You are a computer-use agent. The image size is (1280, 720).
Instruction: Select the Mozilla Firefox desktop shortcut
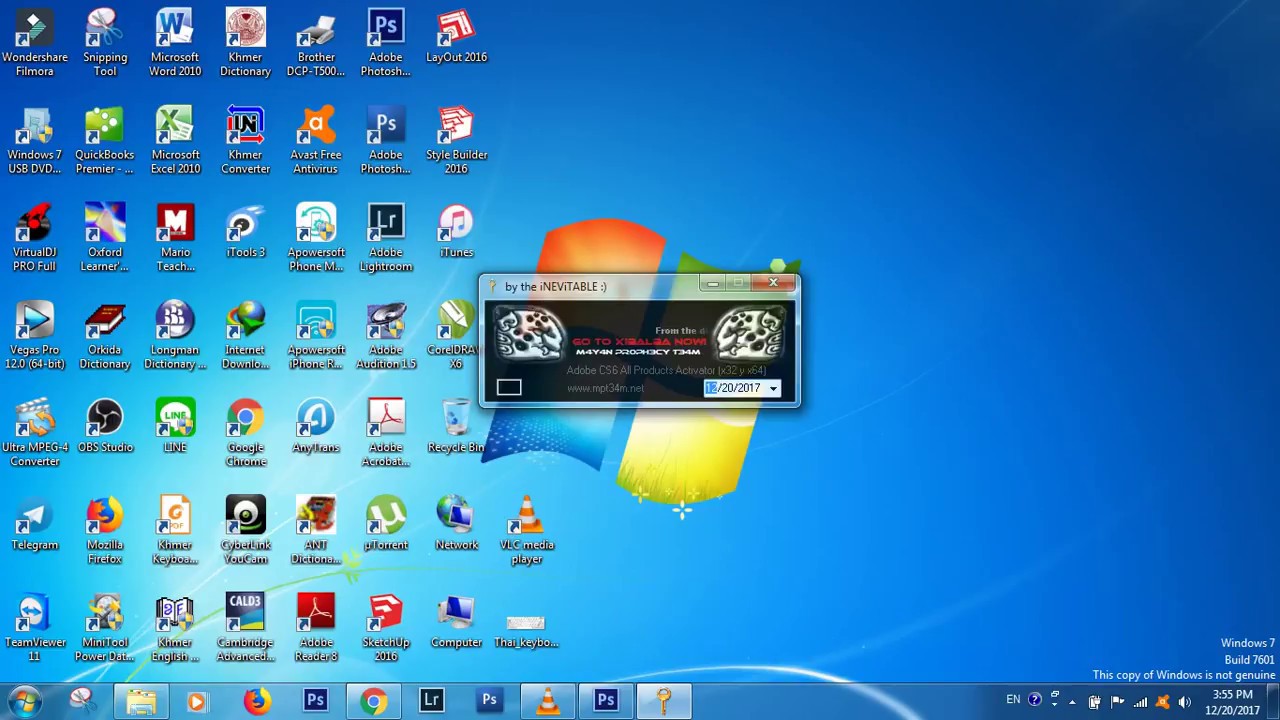[x=105, y=531]
